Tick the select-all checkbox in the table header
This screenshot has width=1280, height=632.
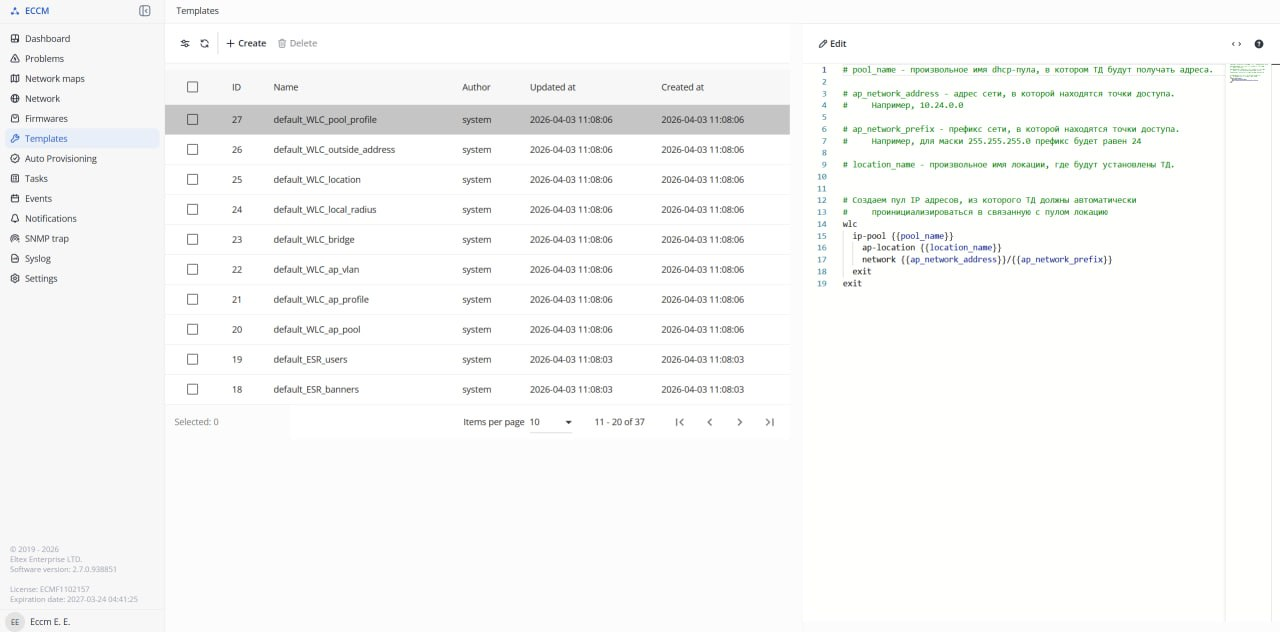193,87
